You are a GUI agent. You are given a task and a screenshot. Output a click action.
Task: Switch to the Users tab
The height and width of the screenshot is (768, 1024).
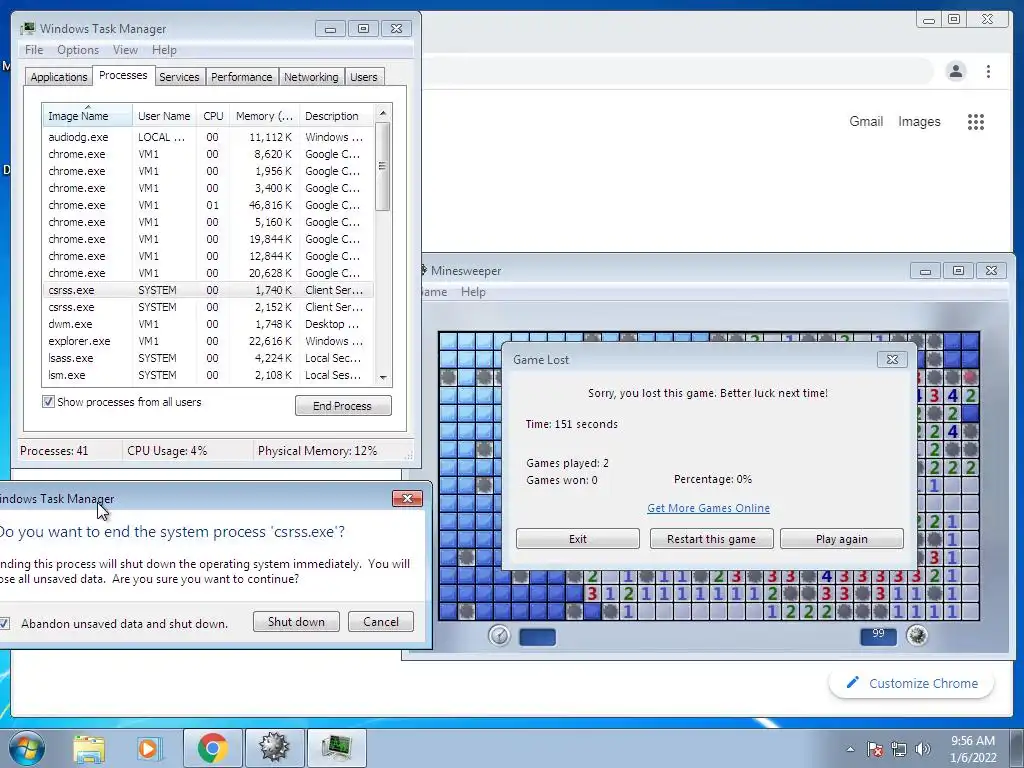coord(363,77)
